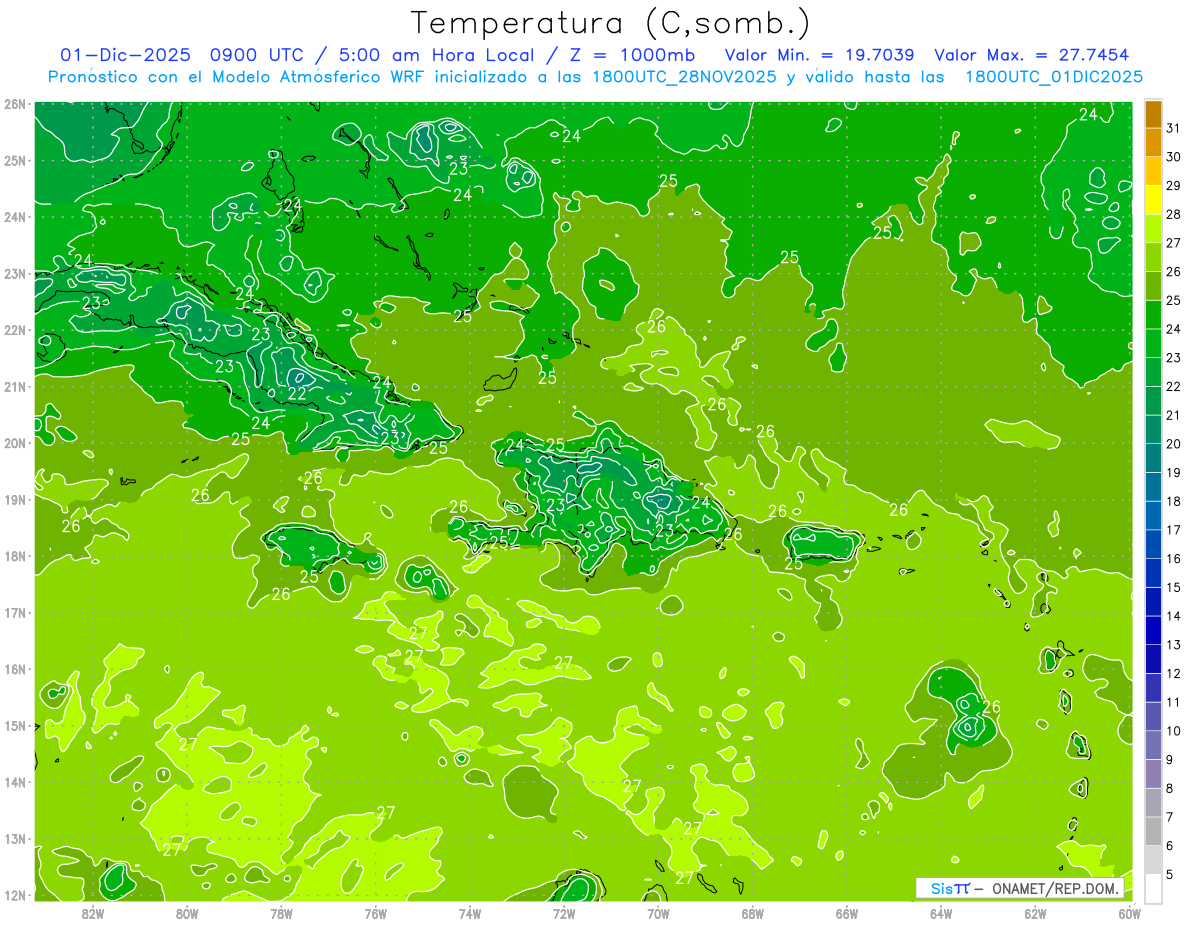Click the latitude label 26N

[x=14, y=104]
